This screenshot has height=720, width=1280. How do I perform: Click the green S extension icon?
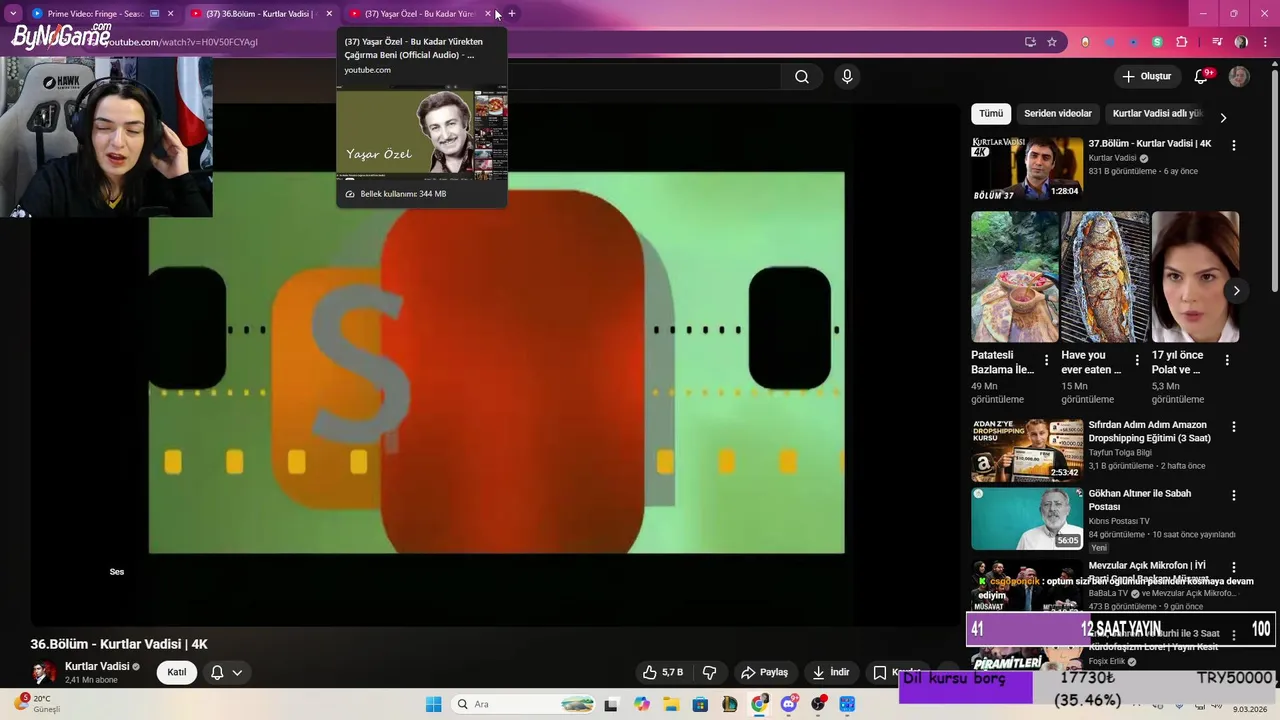tap(1157, 42)
